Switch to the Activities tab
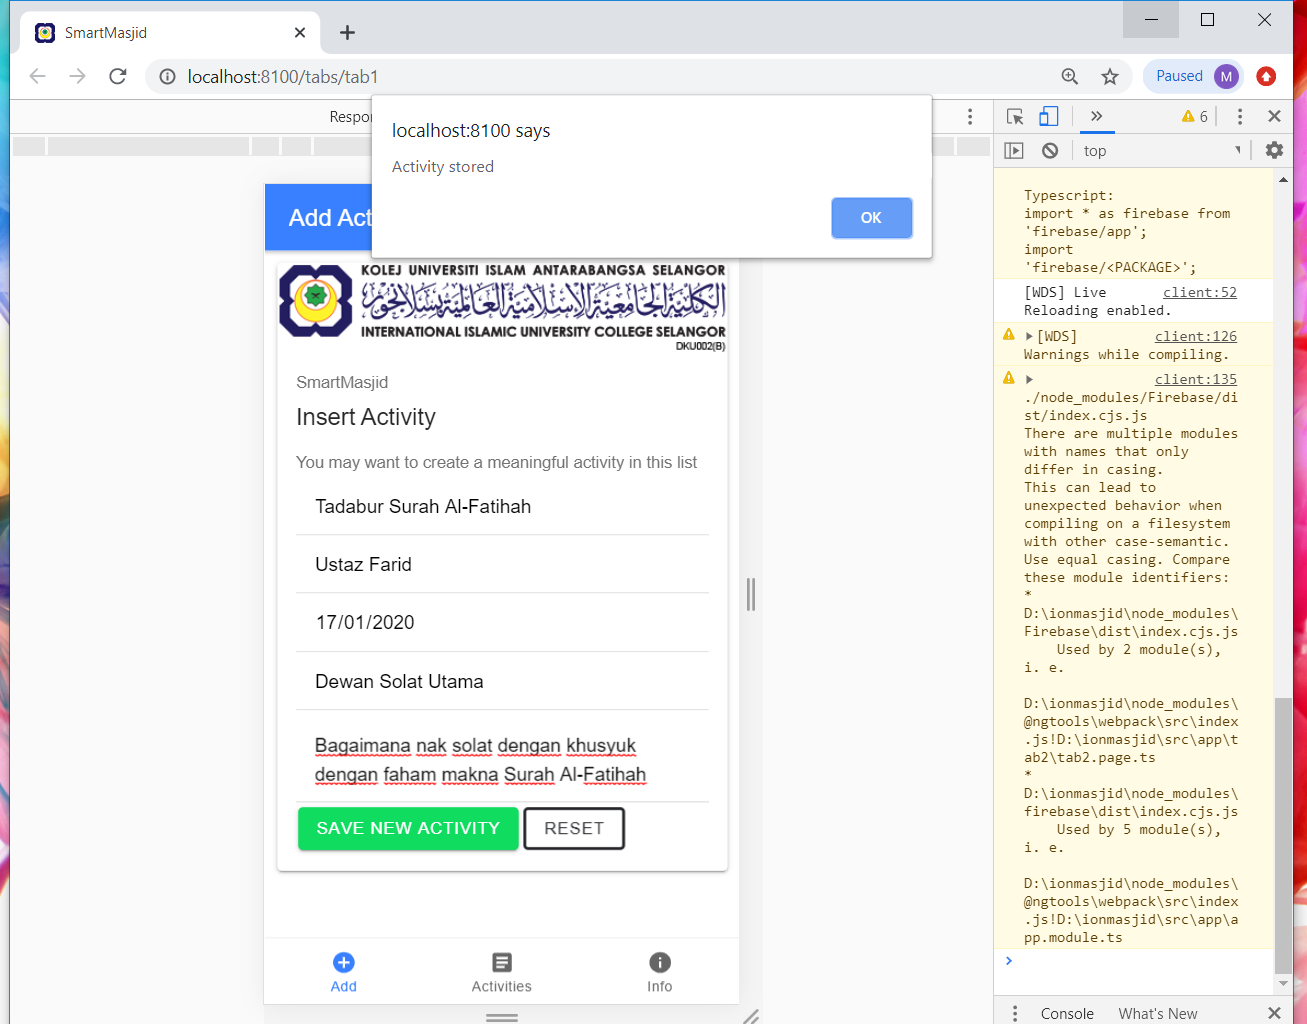This screenshot has height=1024, width=1307. click(x=501, y=972)
